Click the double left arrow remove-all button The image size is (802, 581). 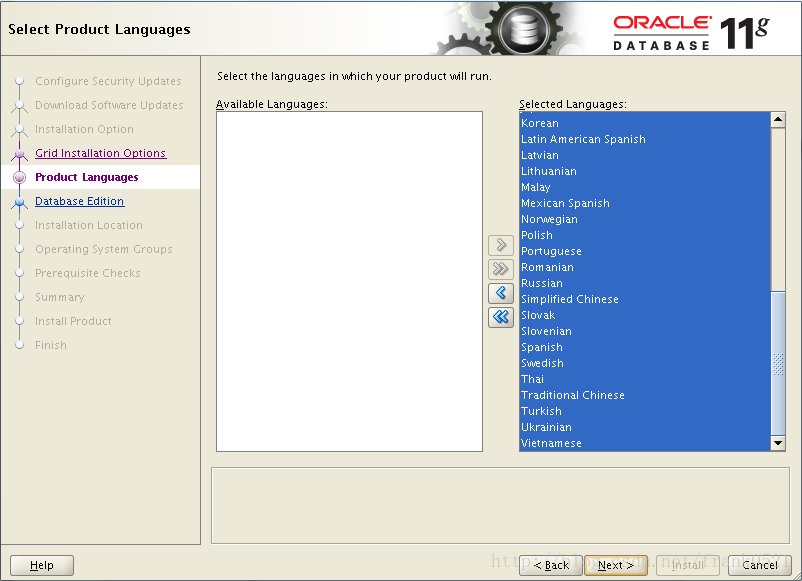pos(501,317)
